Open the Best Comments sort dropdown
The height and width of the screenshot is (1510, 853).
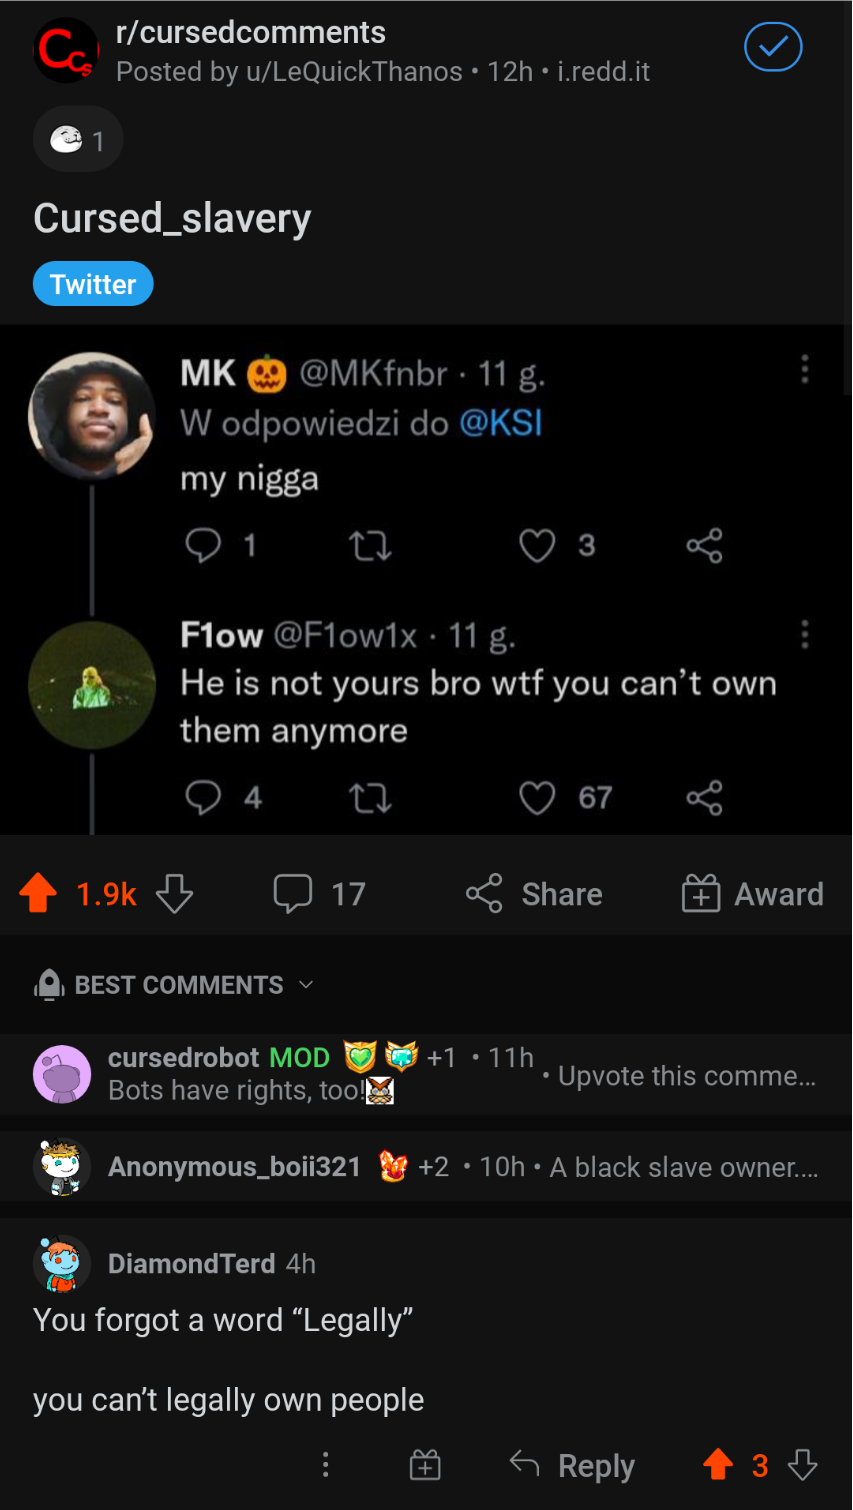176,985
